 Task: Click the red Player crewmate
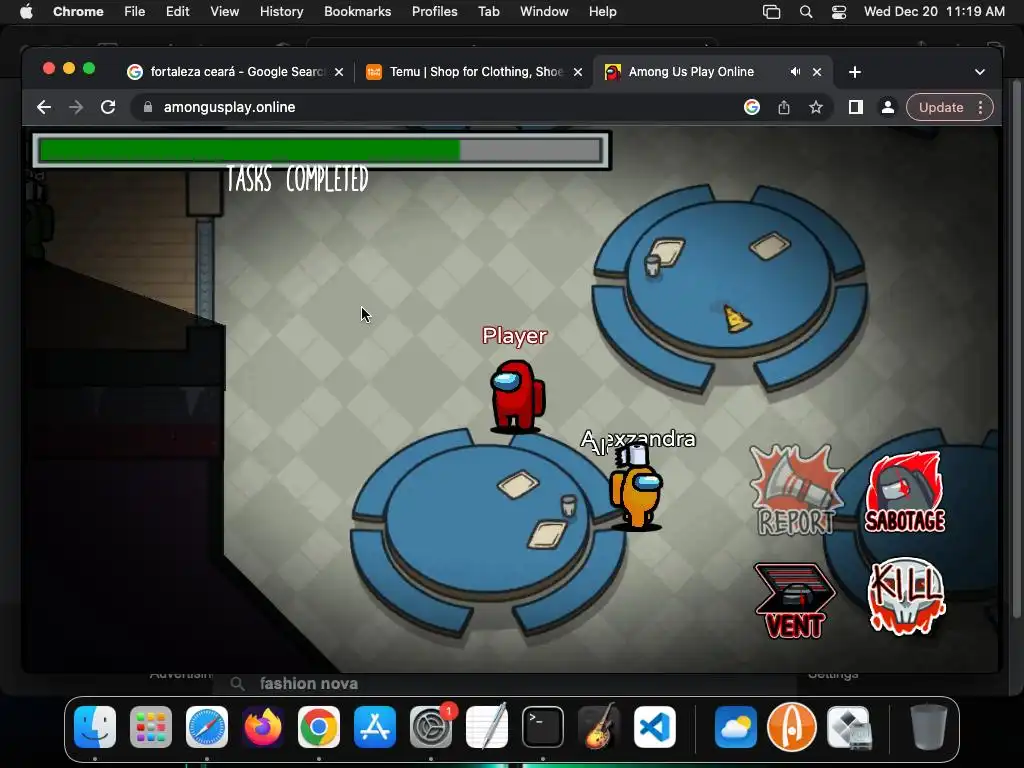pyautogui.click(x=517, y=396)
